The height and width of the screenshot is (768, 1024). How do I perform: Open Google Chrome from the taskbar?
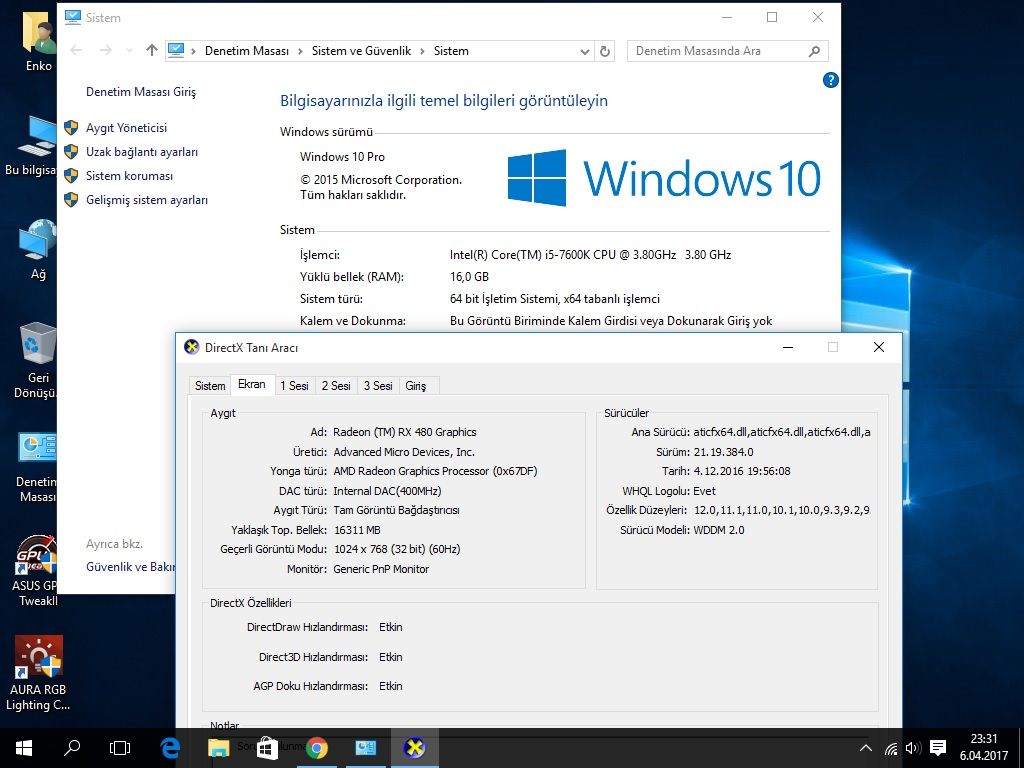pos(317,747)
